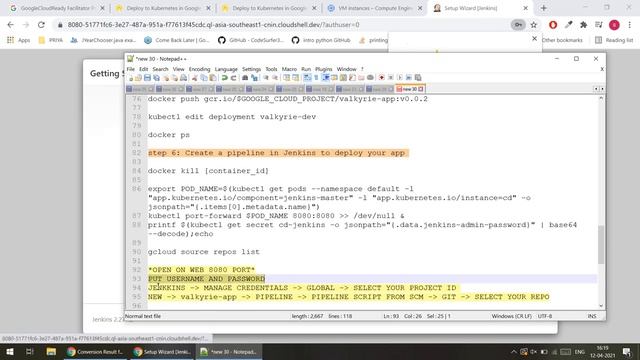Click the Save All icon in Notepad++
This screenshot has height=360, width=640.
[x=156, y=78]
